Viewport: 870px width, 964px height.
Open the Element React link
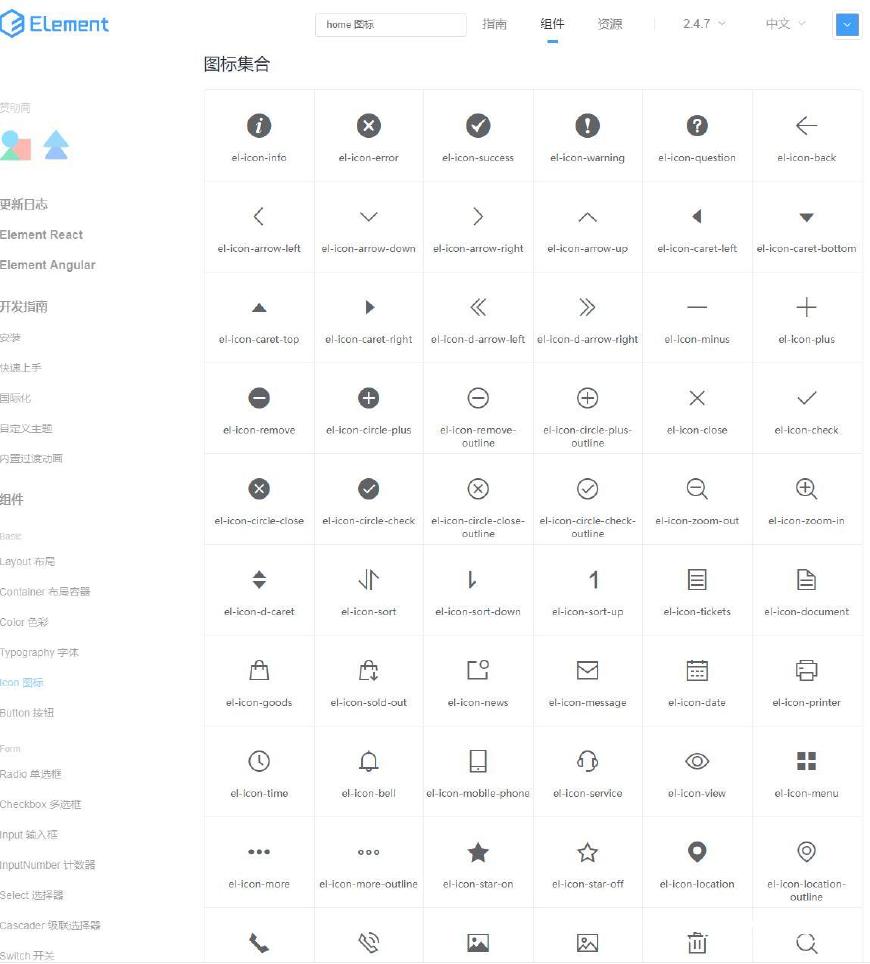point(41,235)
